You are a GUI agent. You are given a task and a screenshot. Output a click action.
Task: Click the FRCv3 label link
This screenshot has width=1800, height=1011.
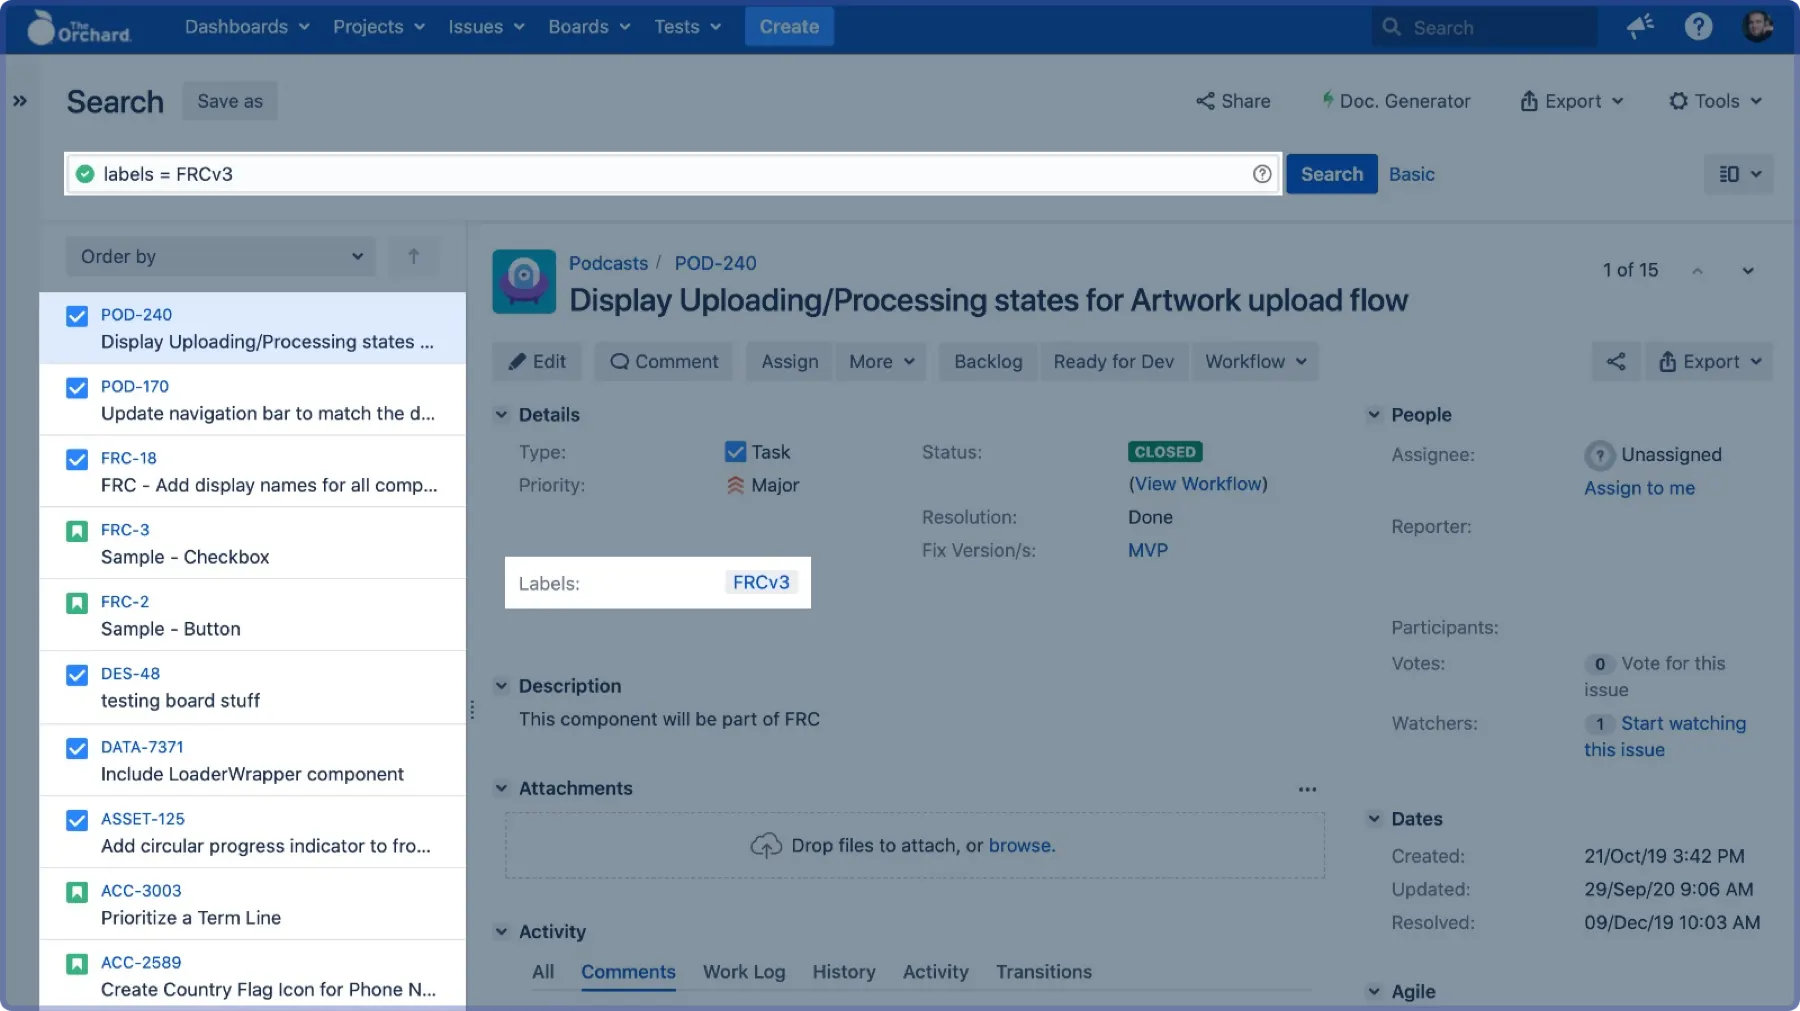(761, 583)
